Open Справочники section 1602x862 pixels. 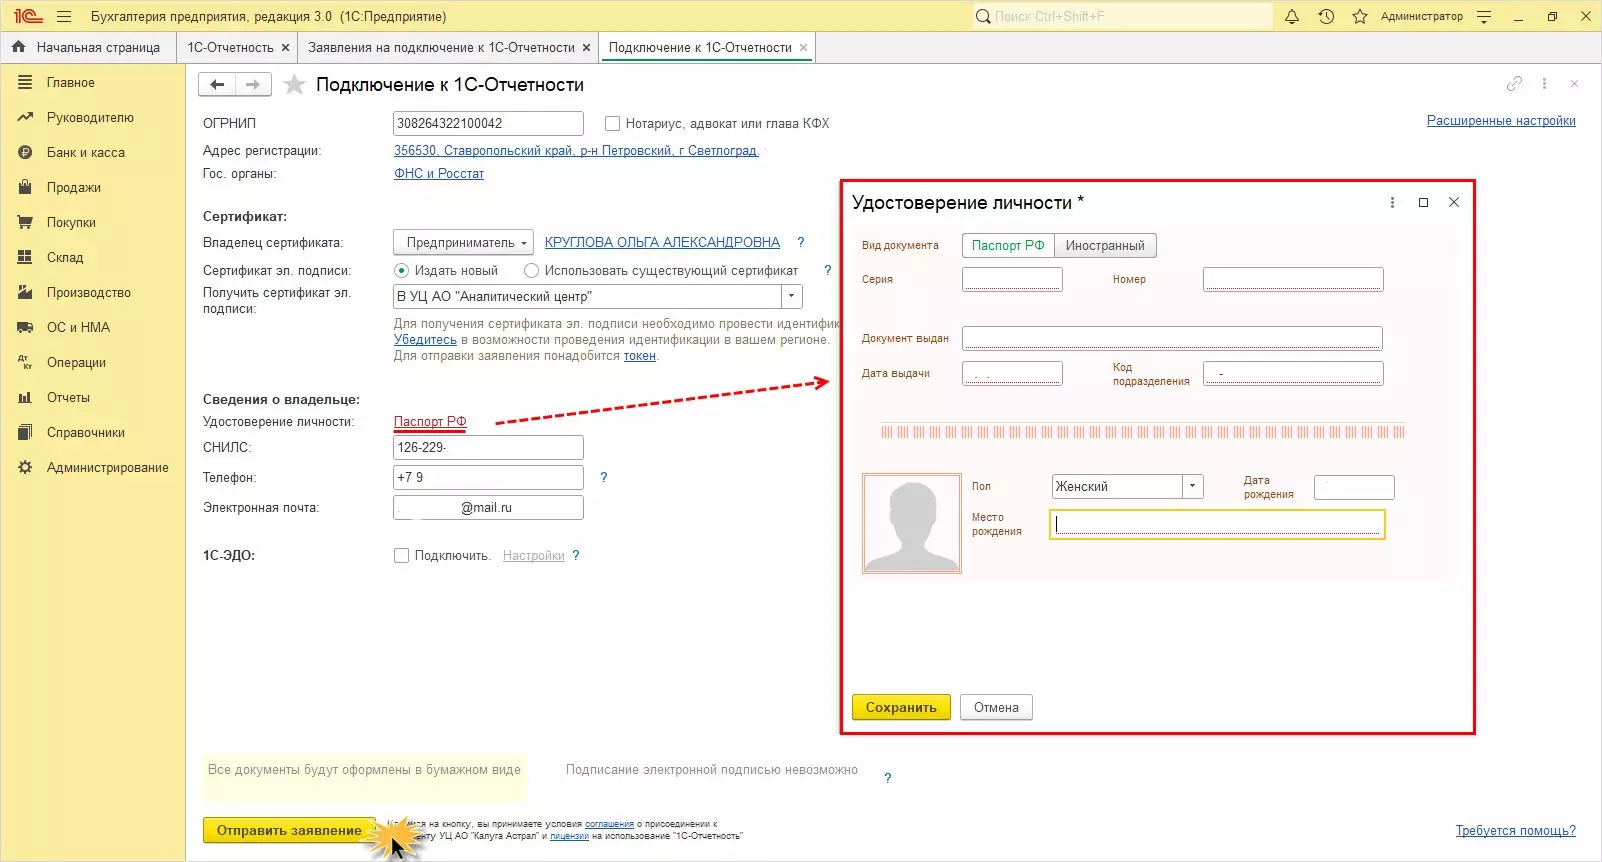tap(93, 433)
